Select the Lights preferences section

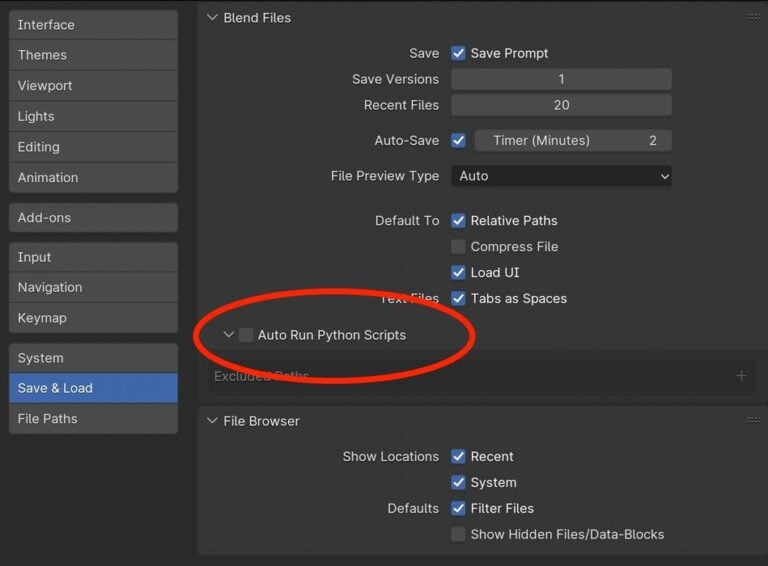coord(93,117)
